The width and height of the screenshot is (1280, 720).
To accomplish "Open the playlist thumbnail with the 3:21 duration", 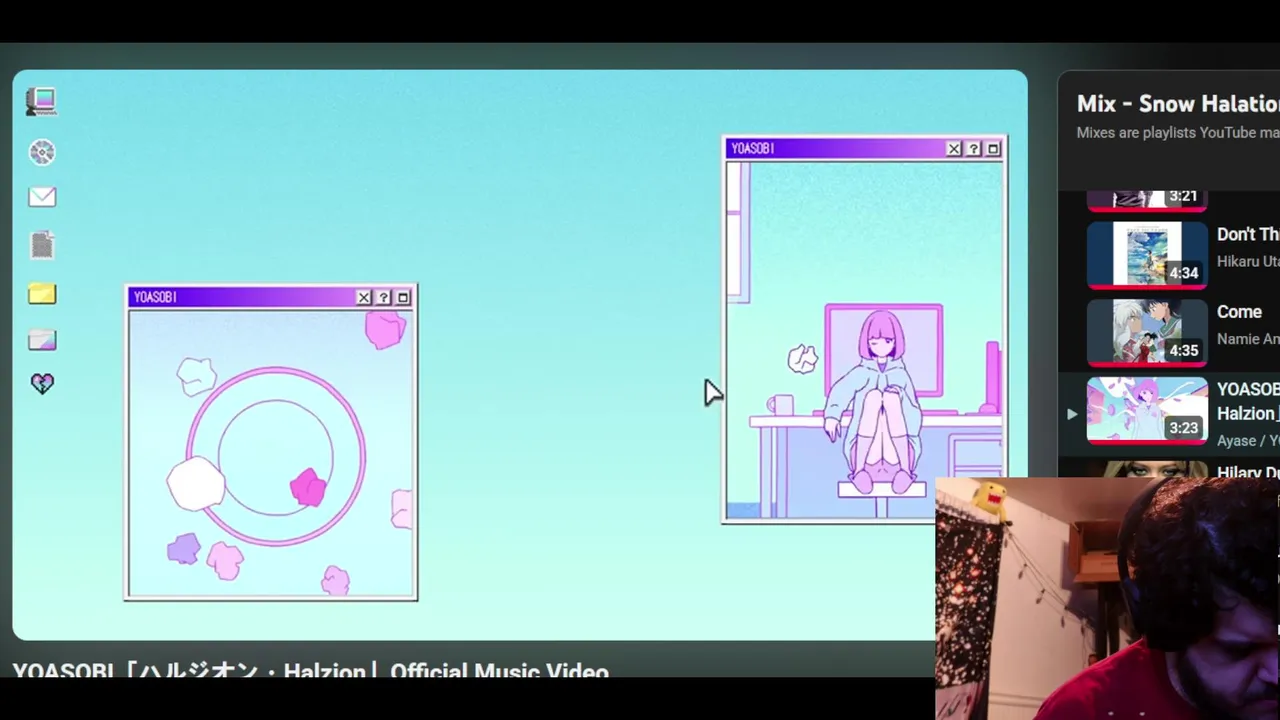I will click(x=1147, y=200).
